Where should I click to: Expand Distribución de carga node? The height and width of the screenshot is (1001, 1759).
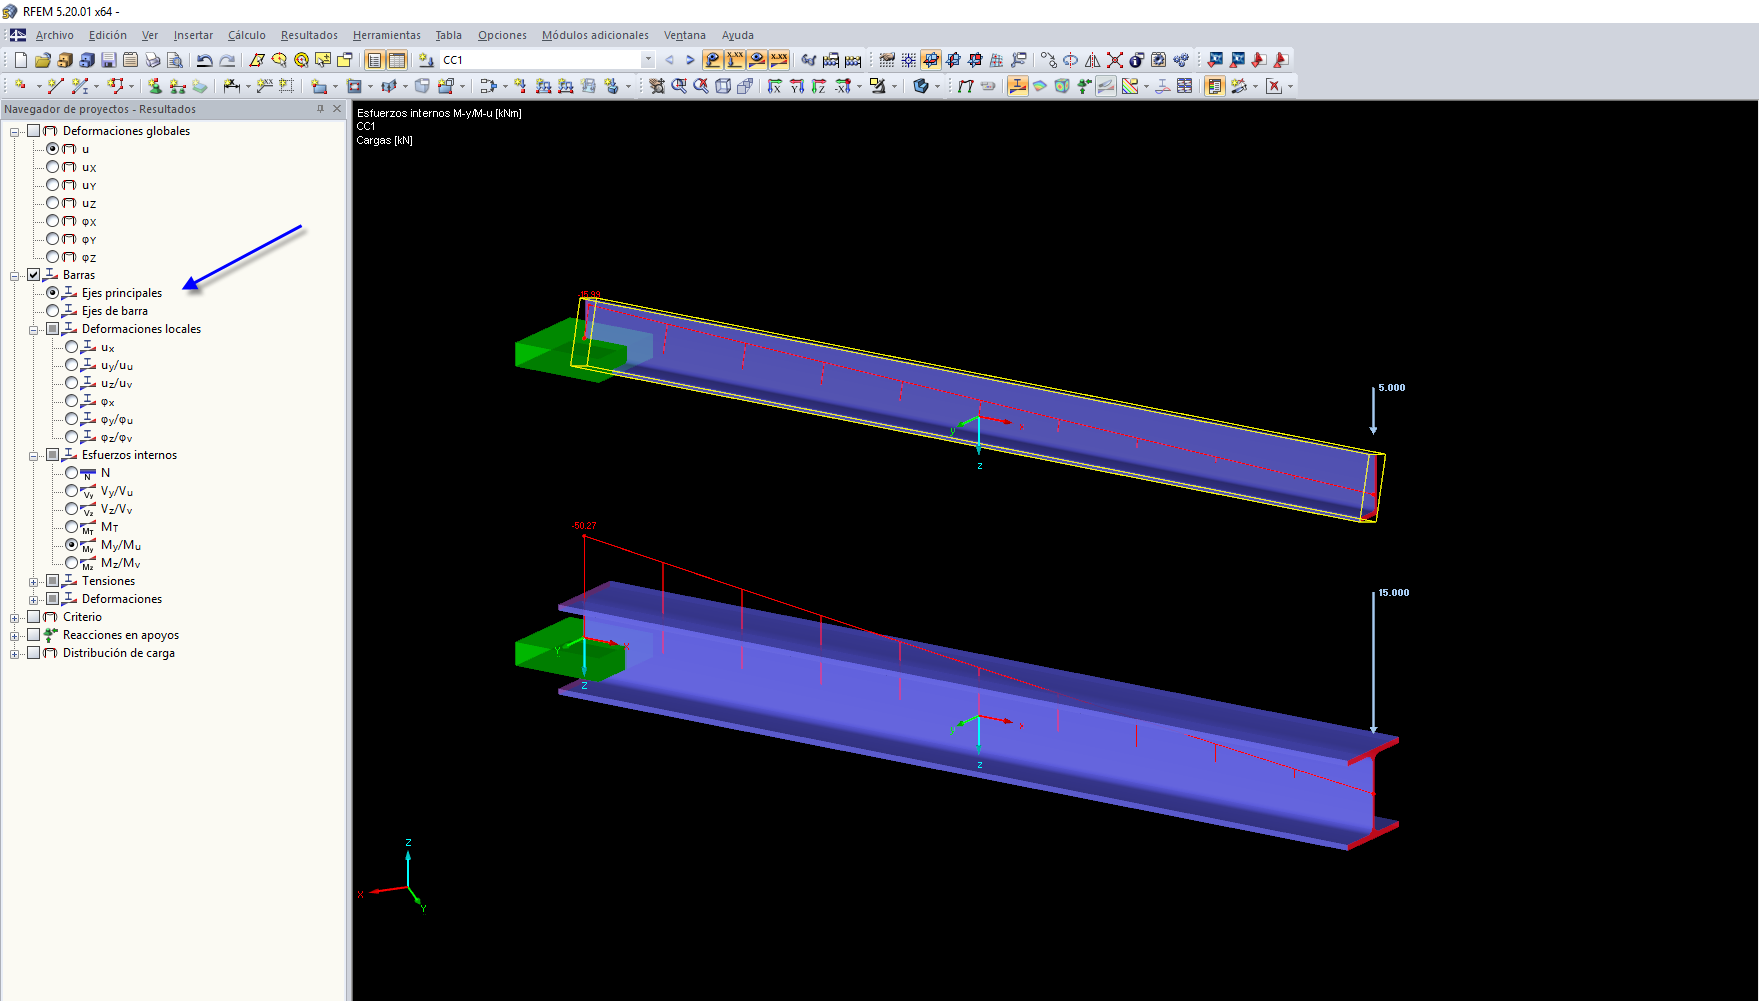click(15, 653)
